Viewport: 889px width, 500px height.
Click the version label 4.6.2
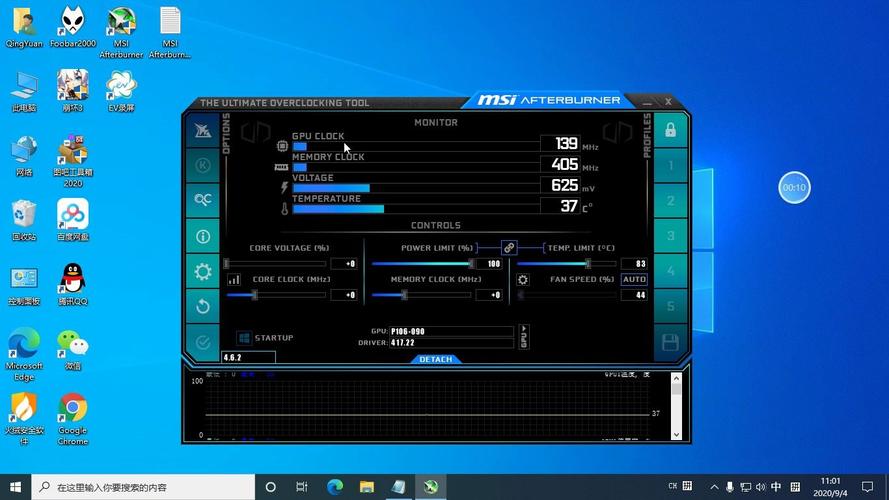(x=248, y=357)
